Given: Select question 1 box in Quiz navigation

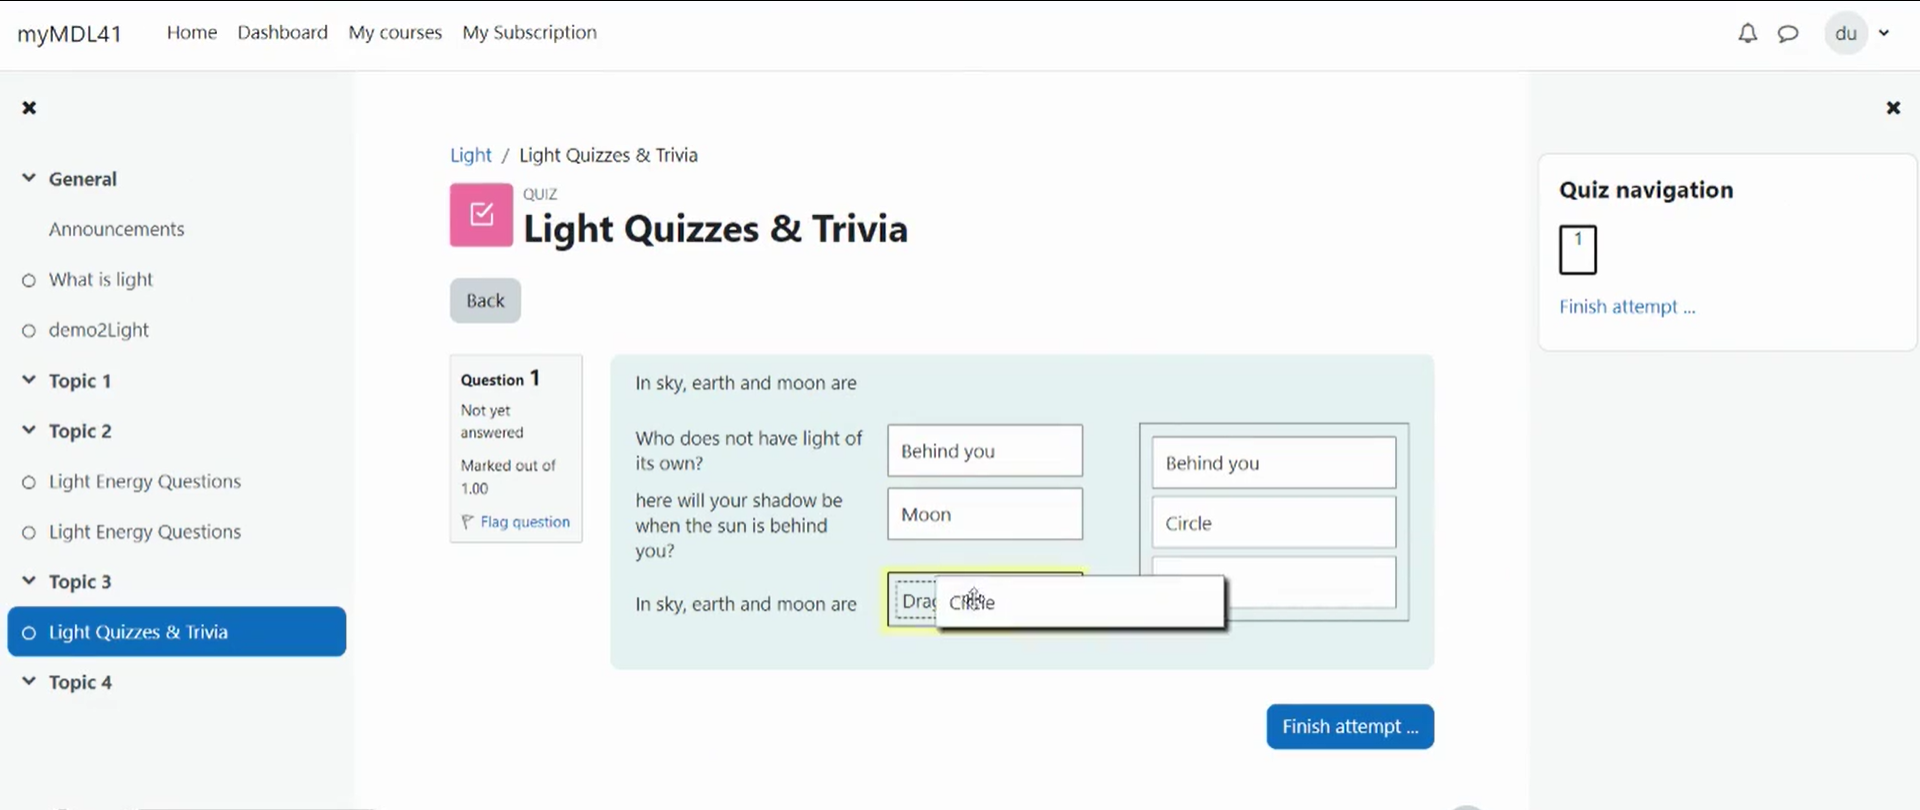Looking at the screenshot, I should pyautogui.click(x=1578, y=250).
